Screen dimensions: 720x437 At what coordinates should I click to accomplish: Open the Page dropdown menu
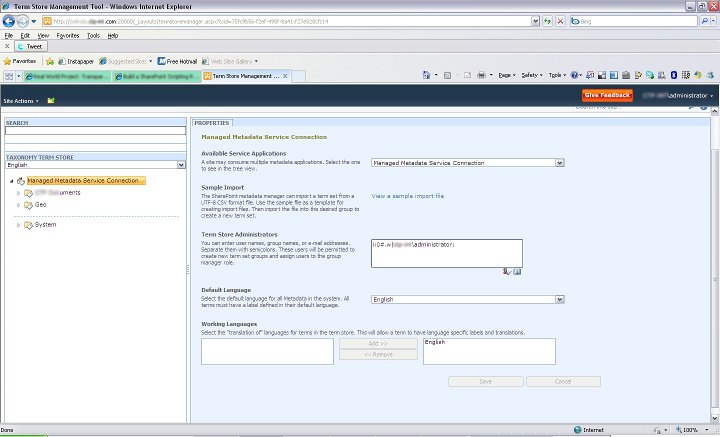click(507, 75)
